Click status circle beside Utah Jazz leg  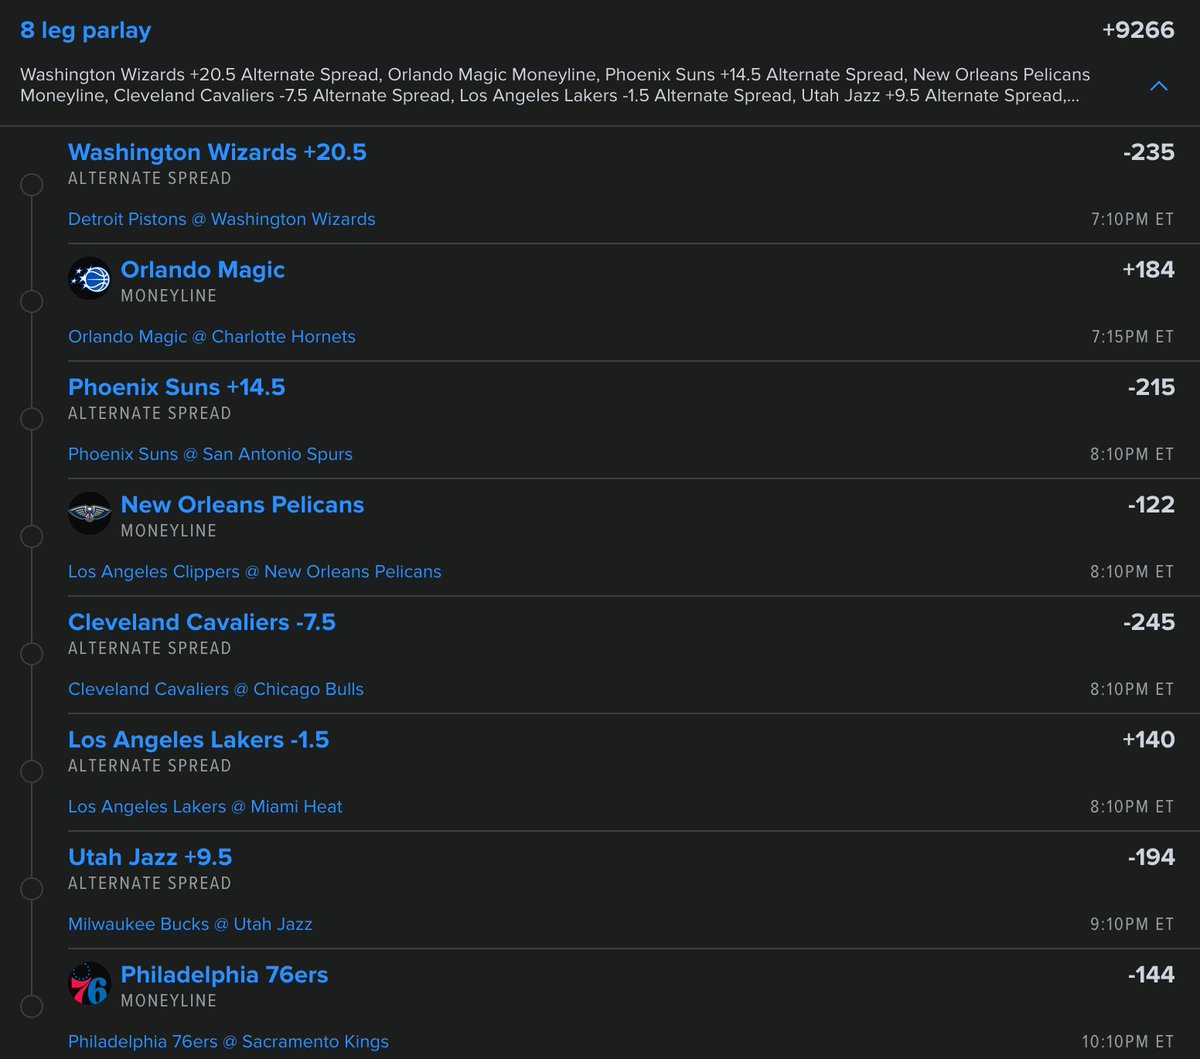click(x=32, y=889)
